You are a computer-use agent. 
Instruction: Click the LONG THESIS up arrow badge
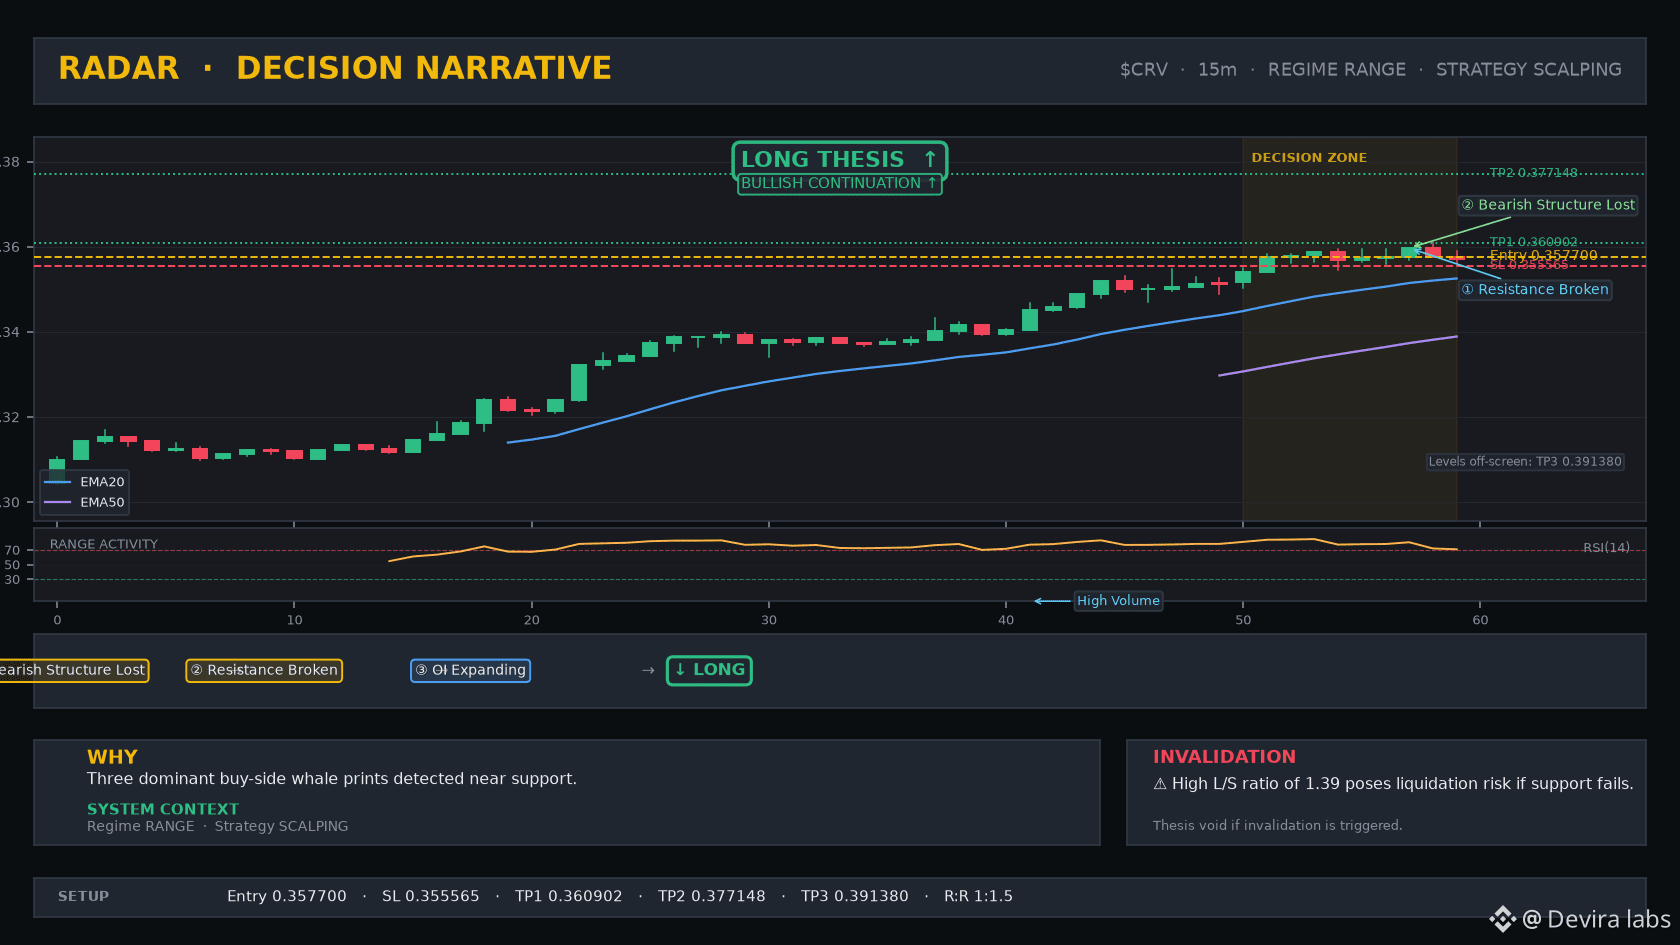(x=839, y=160)
